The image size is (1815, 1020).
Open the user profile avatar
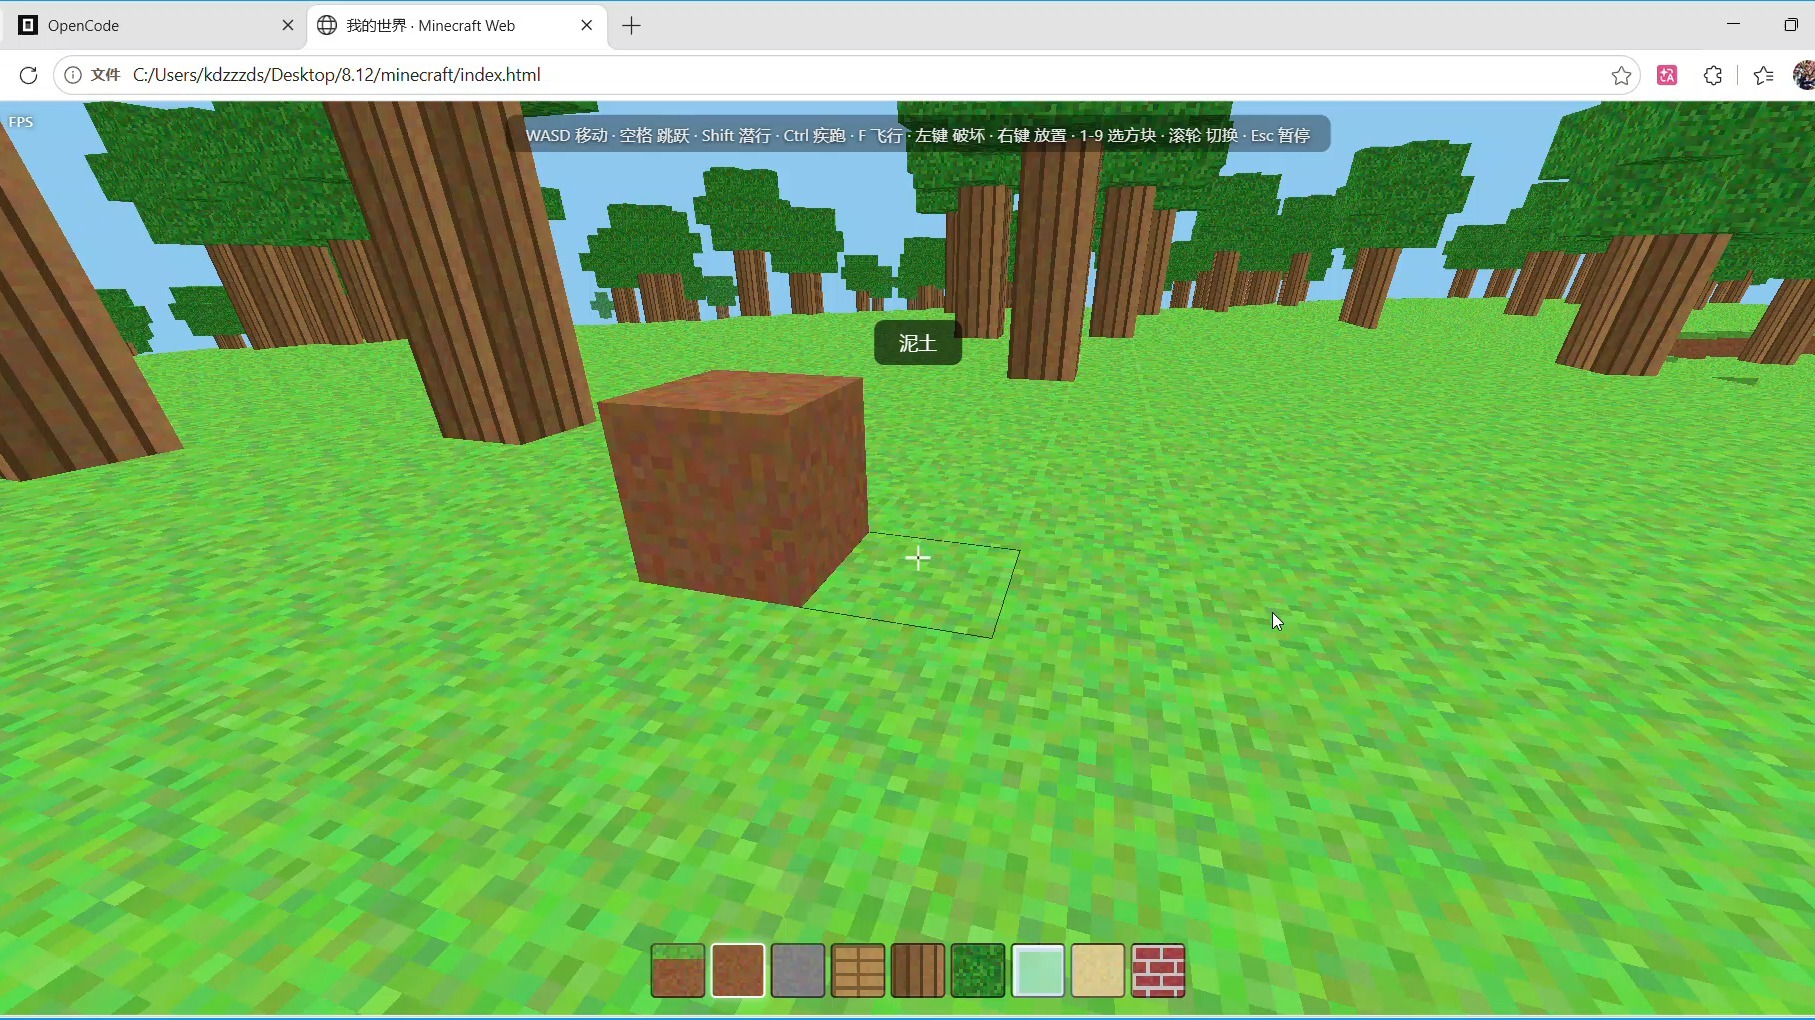pos(1804,75)
